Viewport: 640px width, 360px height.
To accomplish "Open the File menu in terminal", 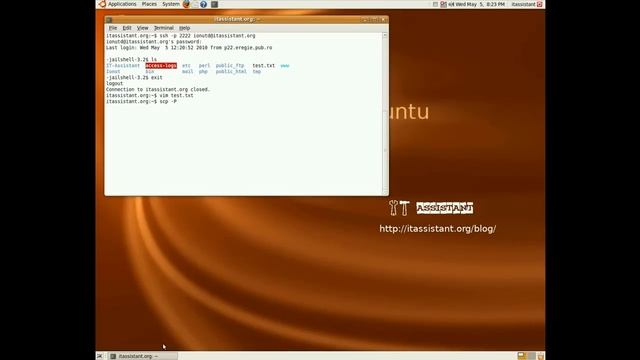I will (113, 28).
